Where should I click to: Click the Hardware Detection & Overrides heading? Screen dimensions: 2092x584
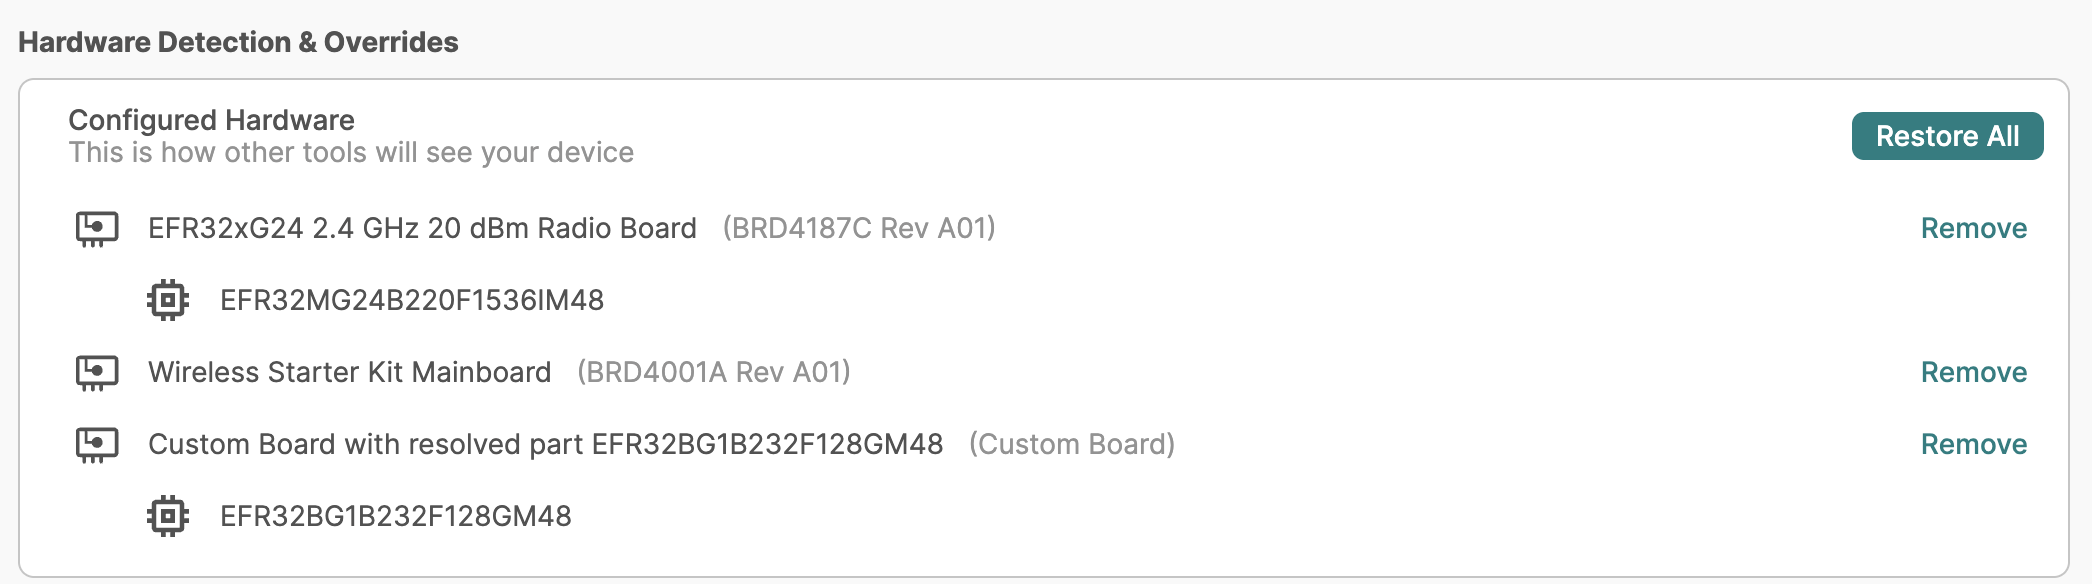click(238, 42)
